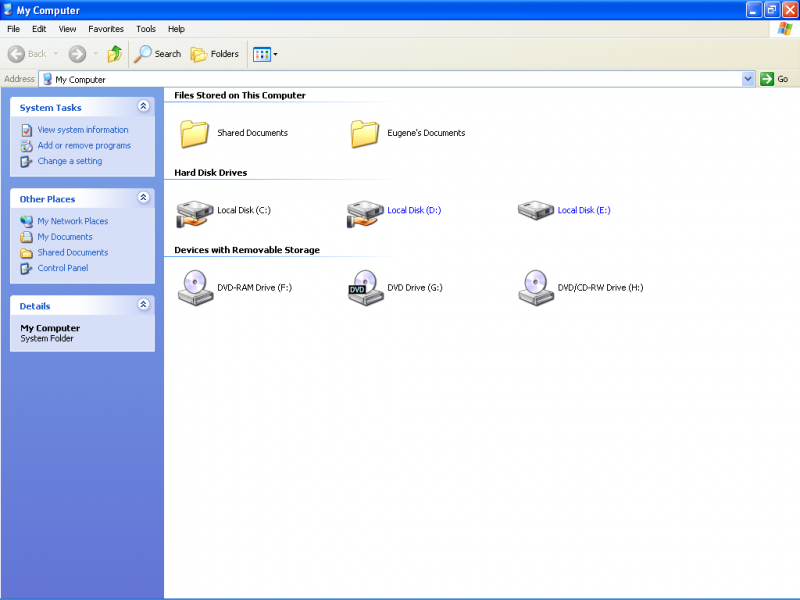This screenshot has width=800, height=600.
Task: Open the Tools menu
Action: 145,29
